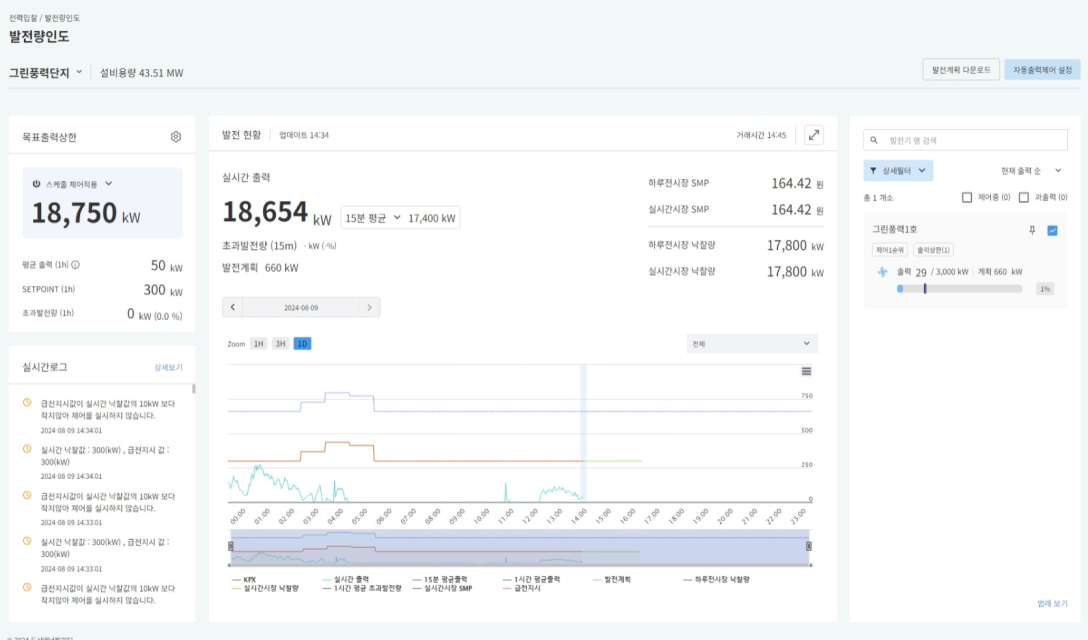The height and width of the screenshot is (640, 1088).
Task: Toggle the 1시간 평균 초과발전량 legend series
Action: pos(362,588)
